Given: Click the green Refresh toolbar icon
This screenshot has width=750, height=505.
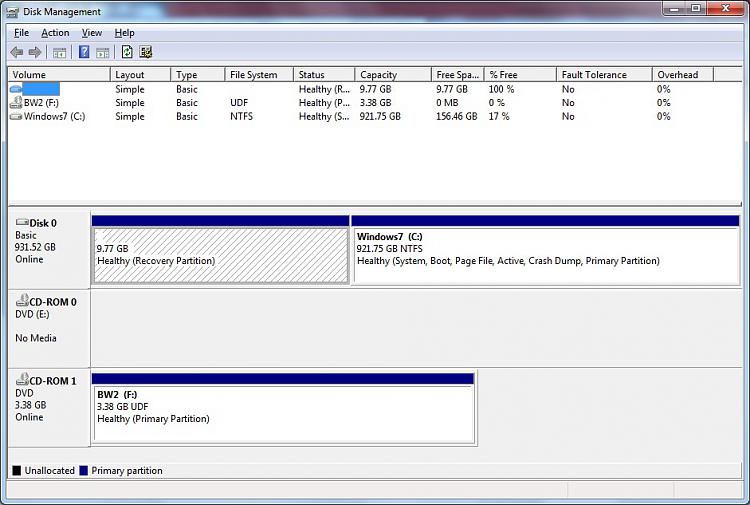Looking at the screenshot, I should click(127, 52).
